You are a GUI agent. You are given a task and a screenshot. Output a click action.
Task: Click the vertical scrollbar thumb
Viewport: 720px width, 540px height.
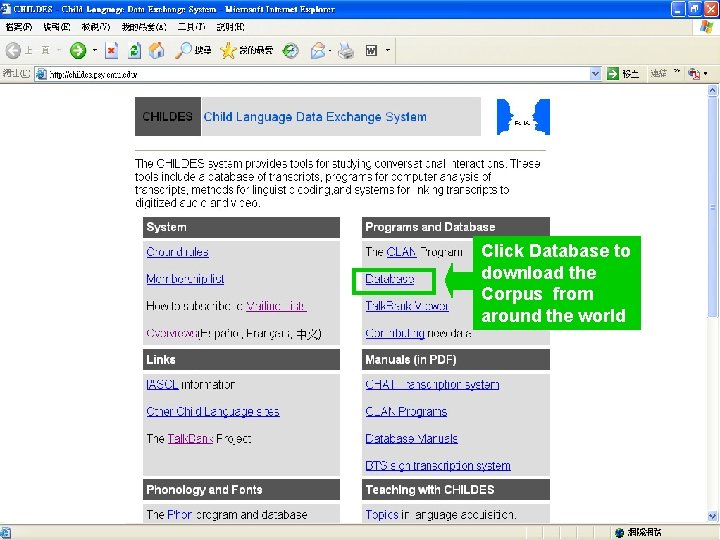click(x=713, y=207)
